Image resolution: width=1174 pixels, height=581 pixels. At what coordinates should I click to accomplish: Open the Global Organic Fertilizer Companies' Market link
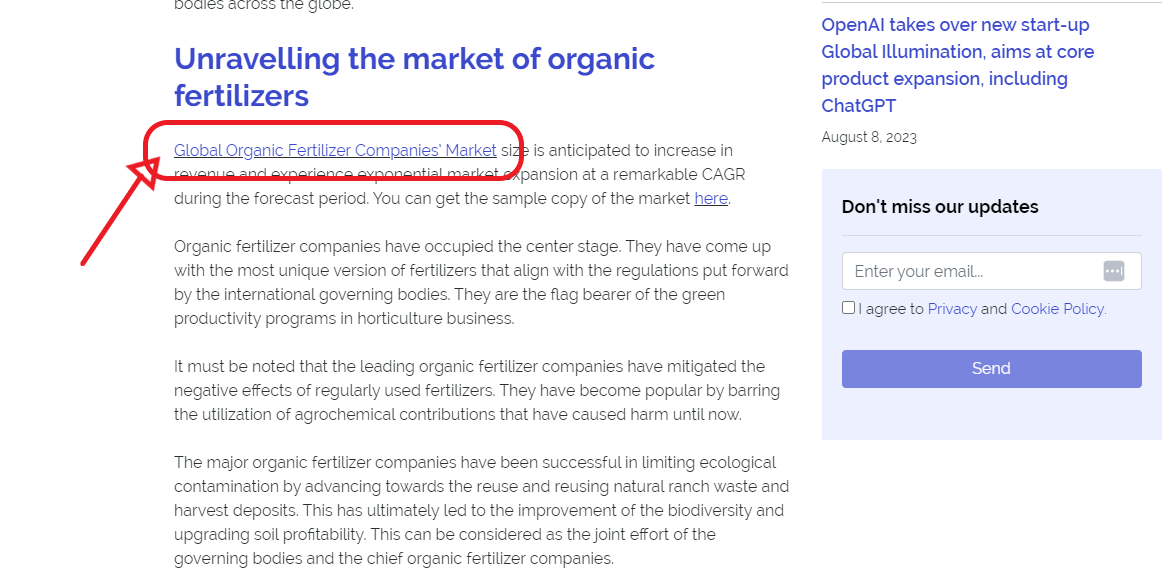click(x=335, y=150)
